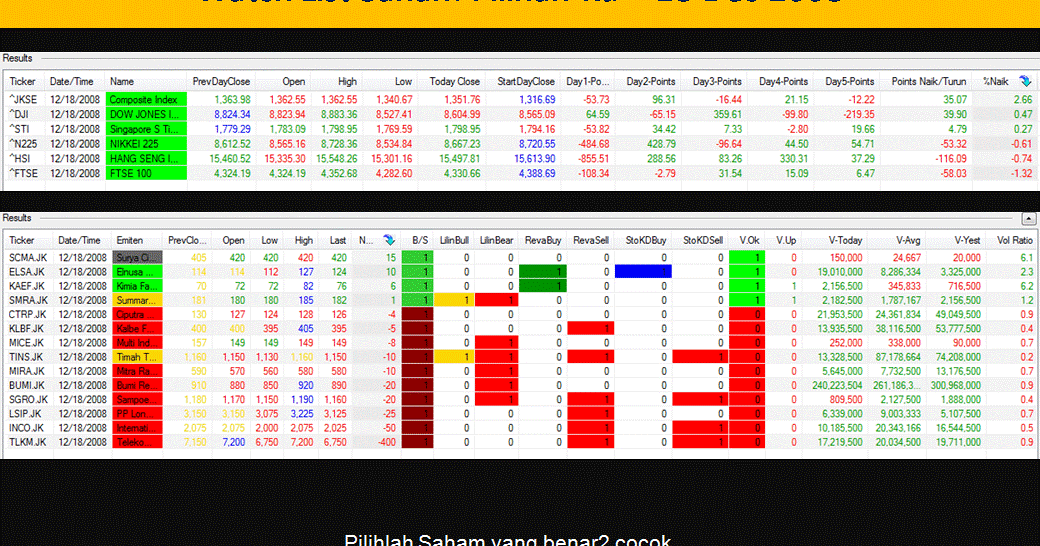The height and width of the screenshot is (546, 1040).
Task: Click the DOW JONES I... name cell
Action: 146,114
